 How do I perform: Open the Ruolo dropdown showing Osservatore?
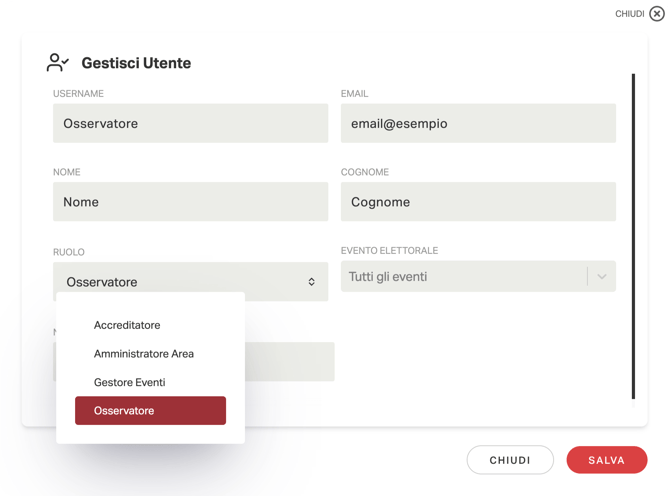(x=180, y=282)
